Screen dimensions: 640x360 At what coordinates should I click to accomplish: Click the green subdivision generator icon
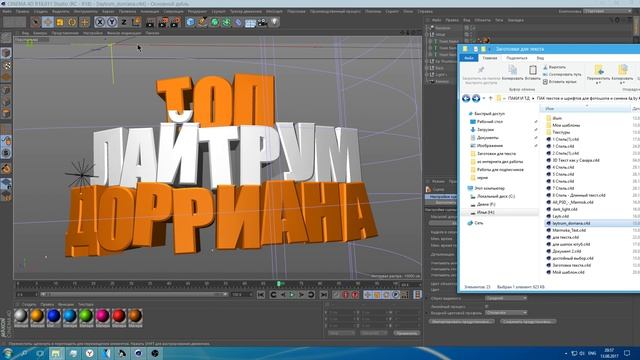[x=214, y=22]
